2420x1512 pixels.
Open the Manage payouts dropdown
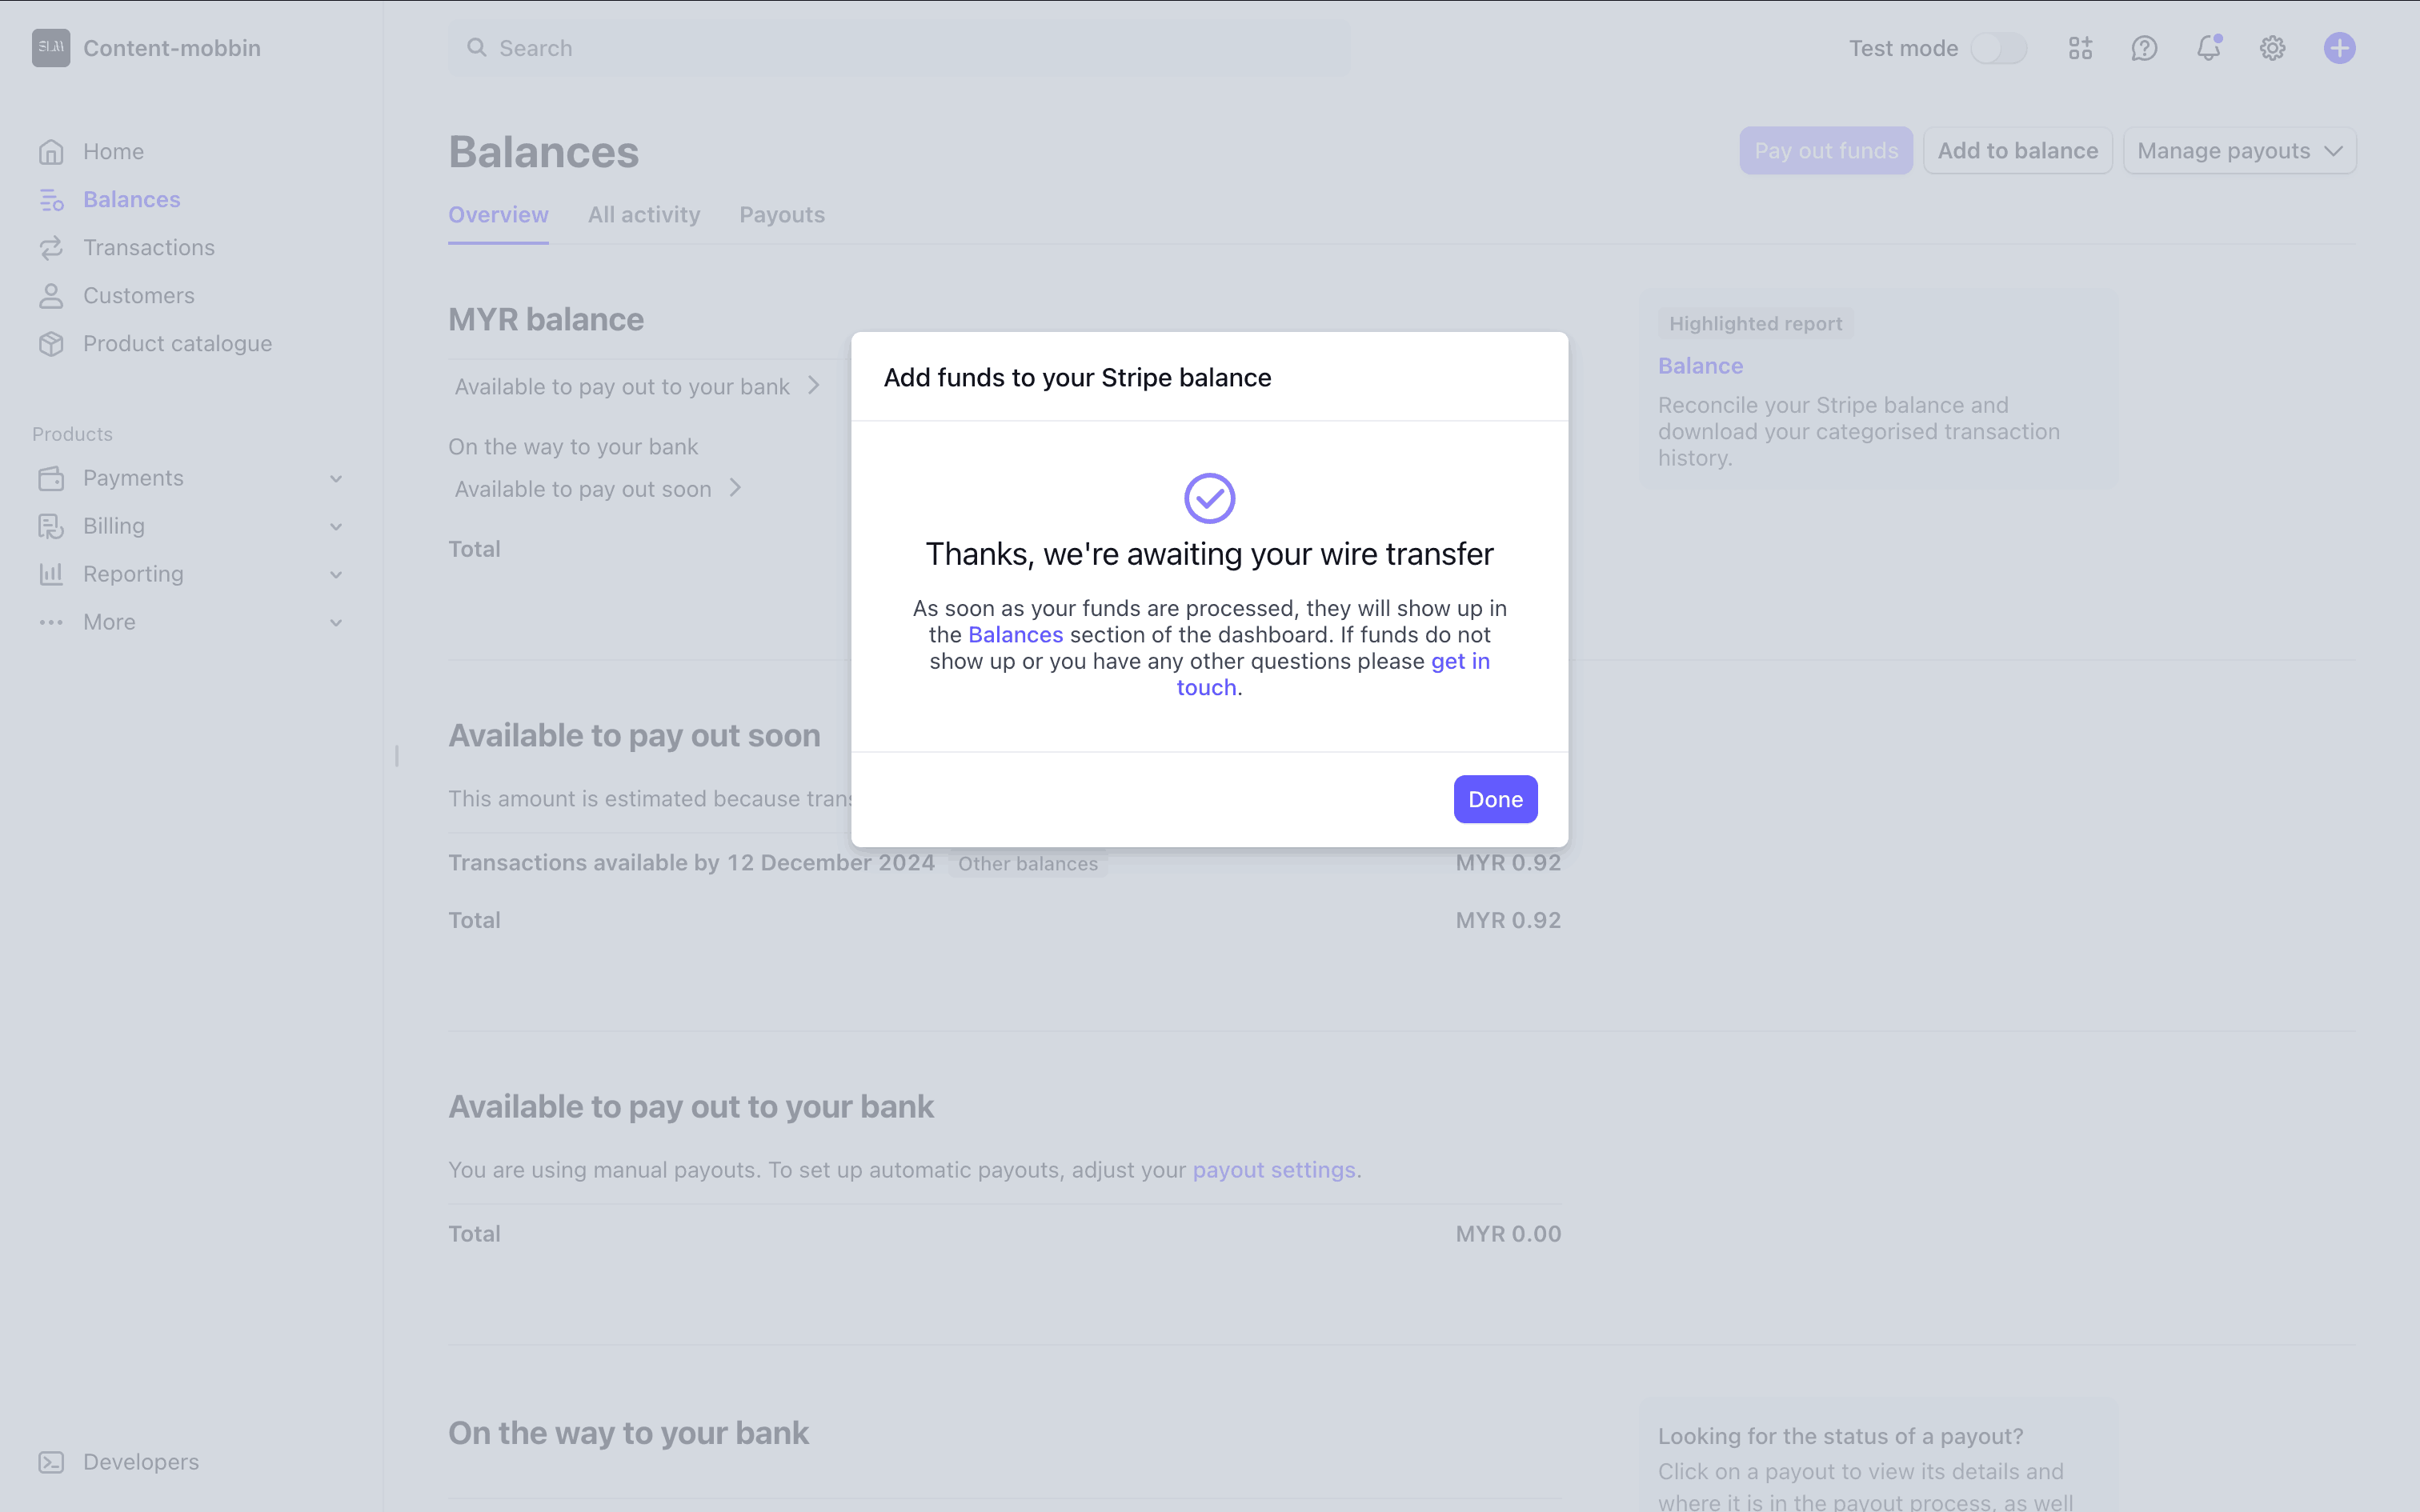tap(2239, 151)
